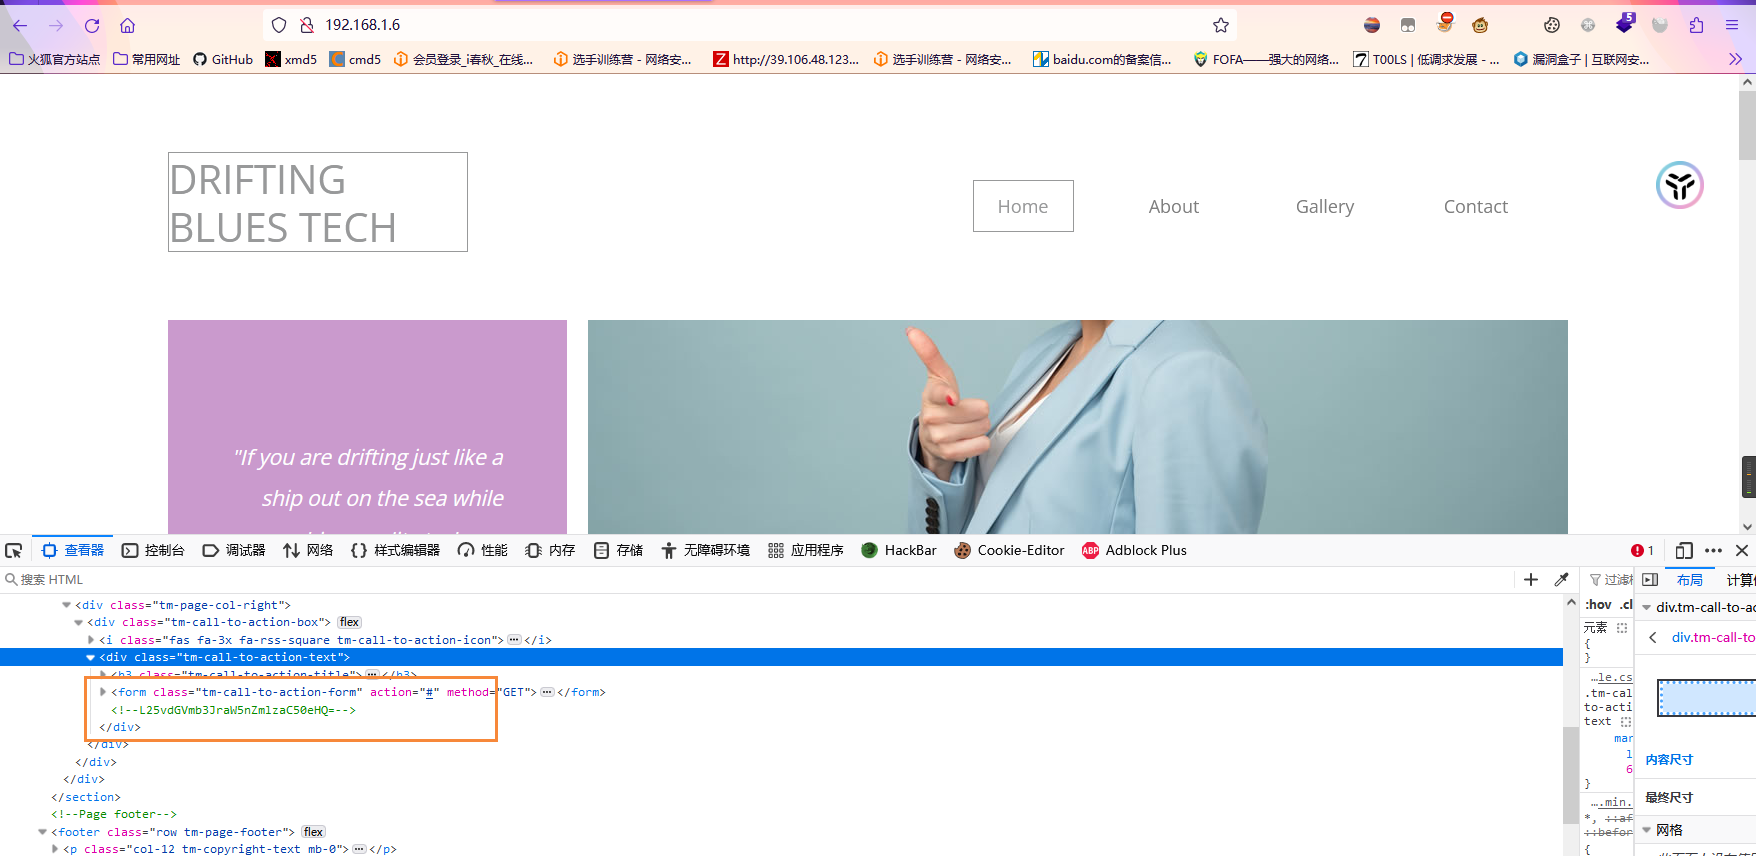Bookmark this page with the star
This screenshot has height=856, width=1756.
tap(1220, 25)
